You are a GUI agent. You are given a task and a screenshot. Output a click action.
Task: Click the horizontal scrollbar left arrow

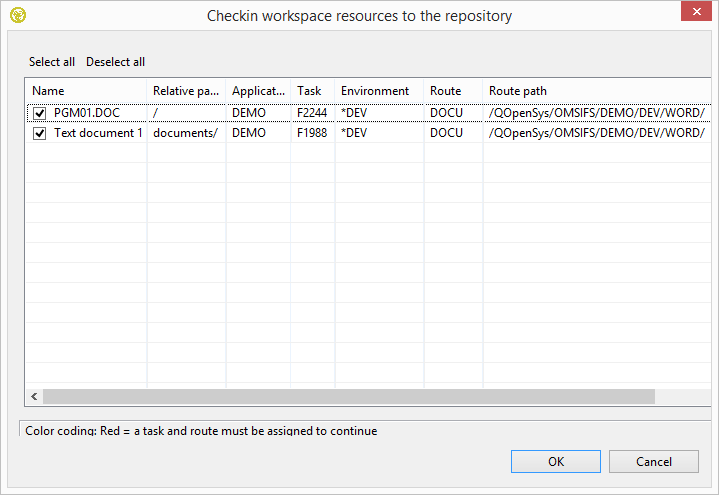click(34, 397)
